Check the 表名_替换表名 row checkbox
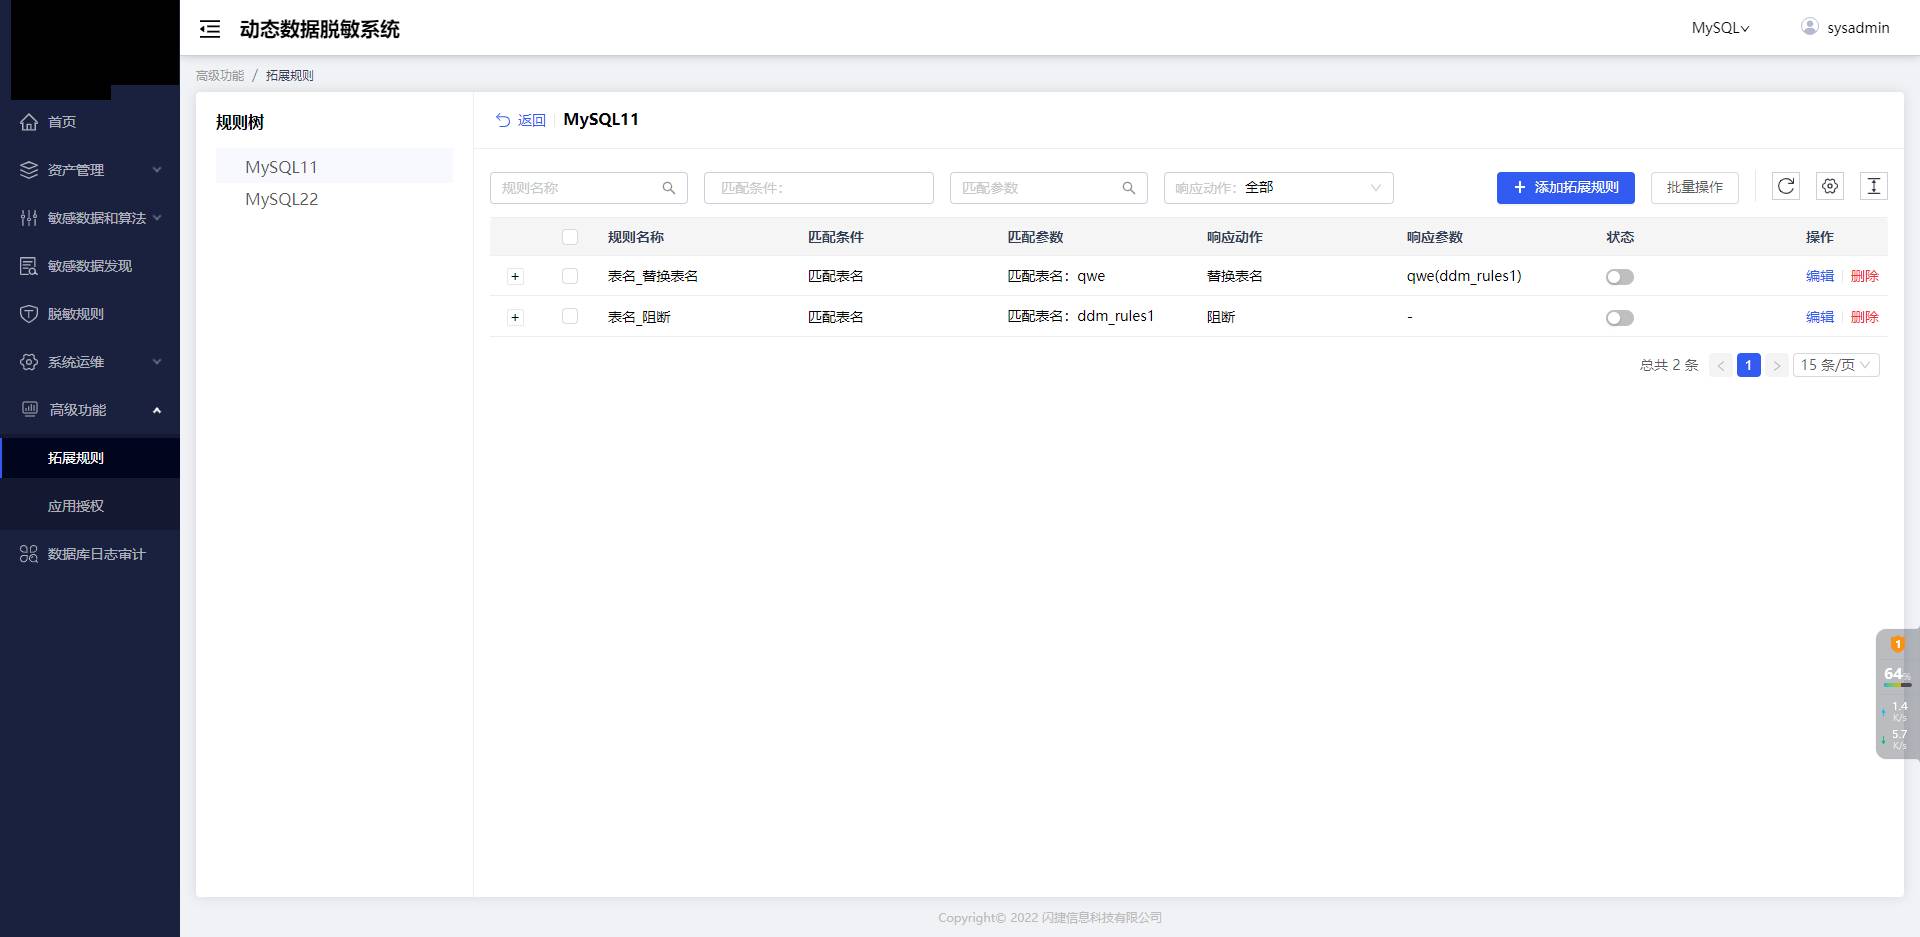 click(x=570, y=276)
